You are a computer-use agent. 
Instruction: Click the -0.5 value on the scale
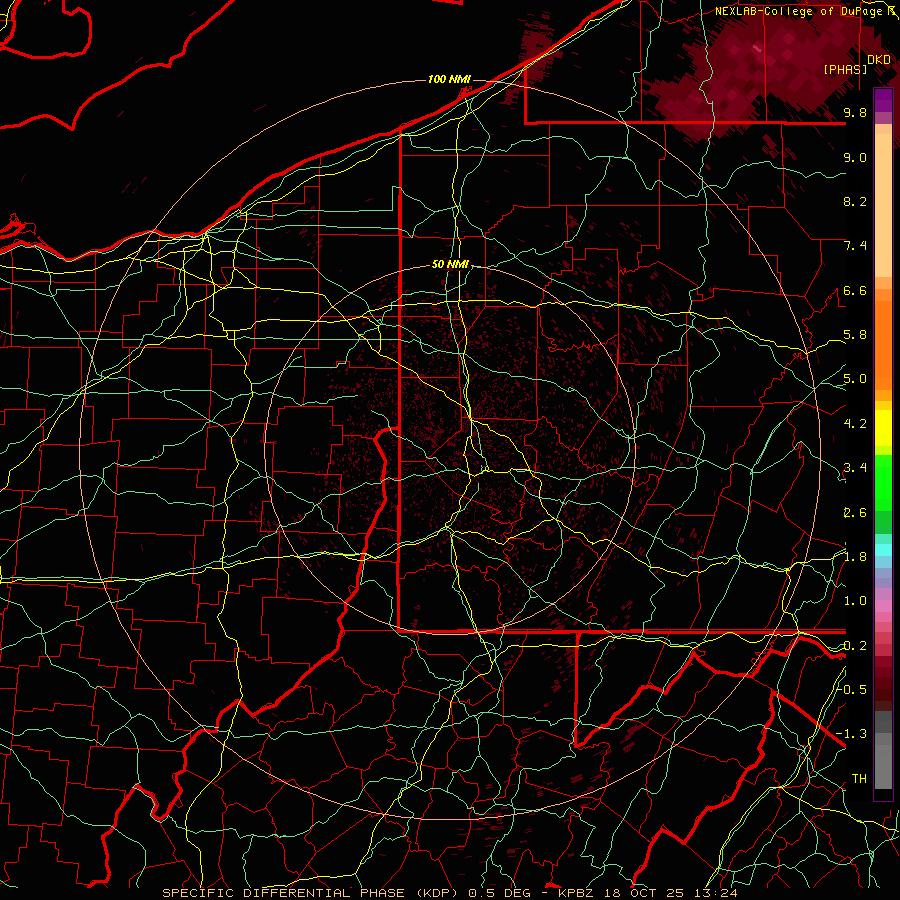852,689
